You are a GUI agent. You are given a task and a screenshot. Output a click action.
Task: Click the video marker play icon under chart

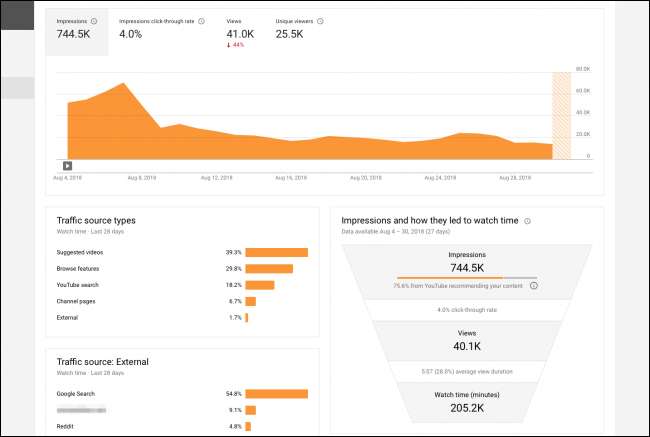[x=67, y=166]
